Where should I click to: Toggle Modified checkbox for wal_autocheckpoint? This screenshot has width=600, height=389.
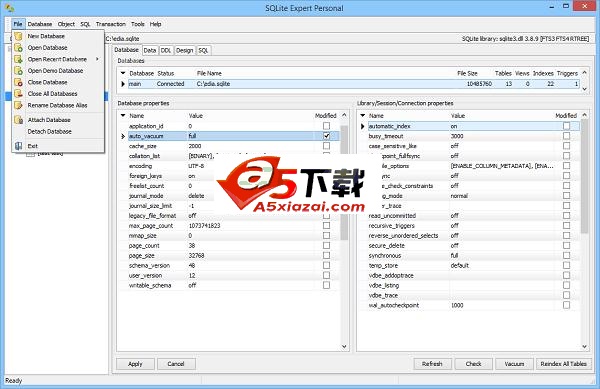566,305
